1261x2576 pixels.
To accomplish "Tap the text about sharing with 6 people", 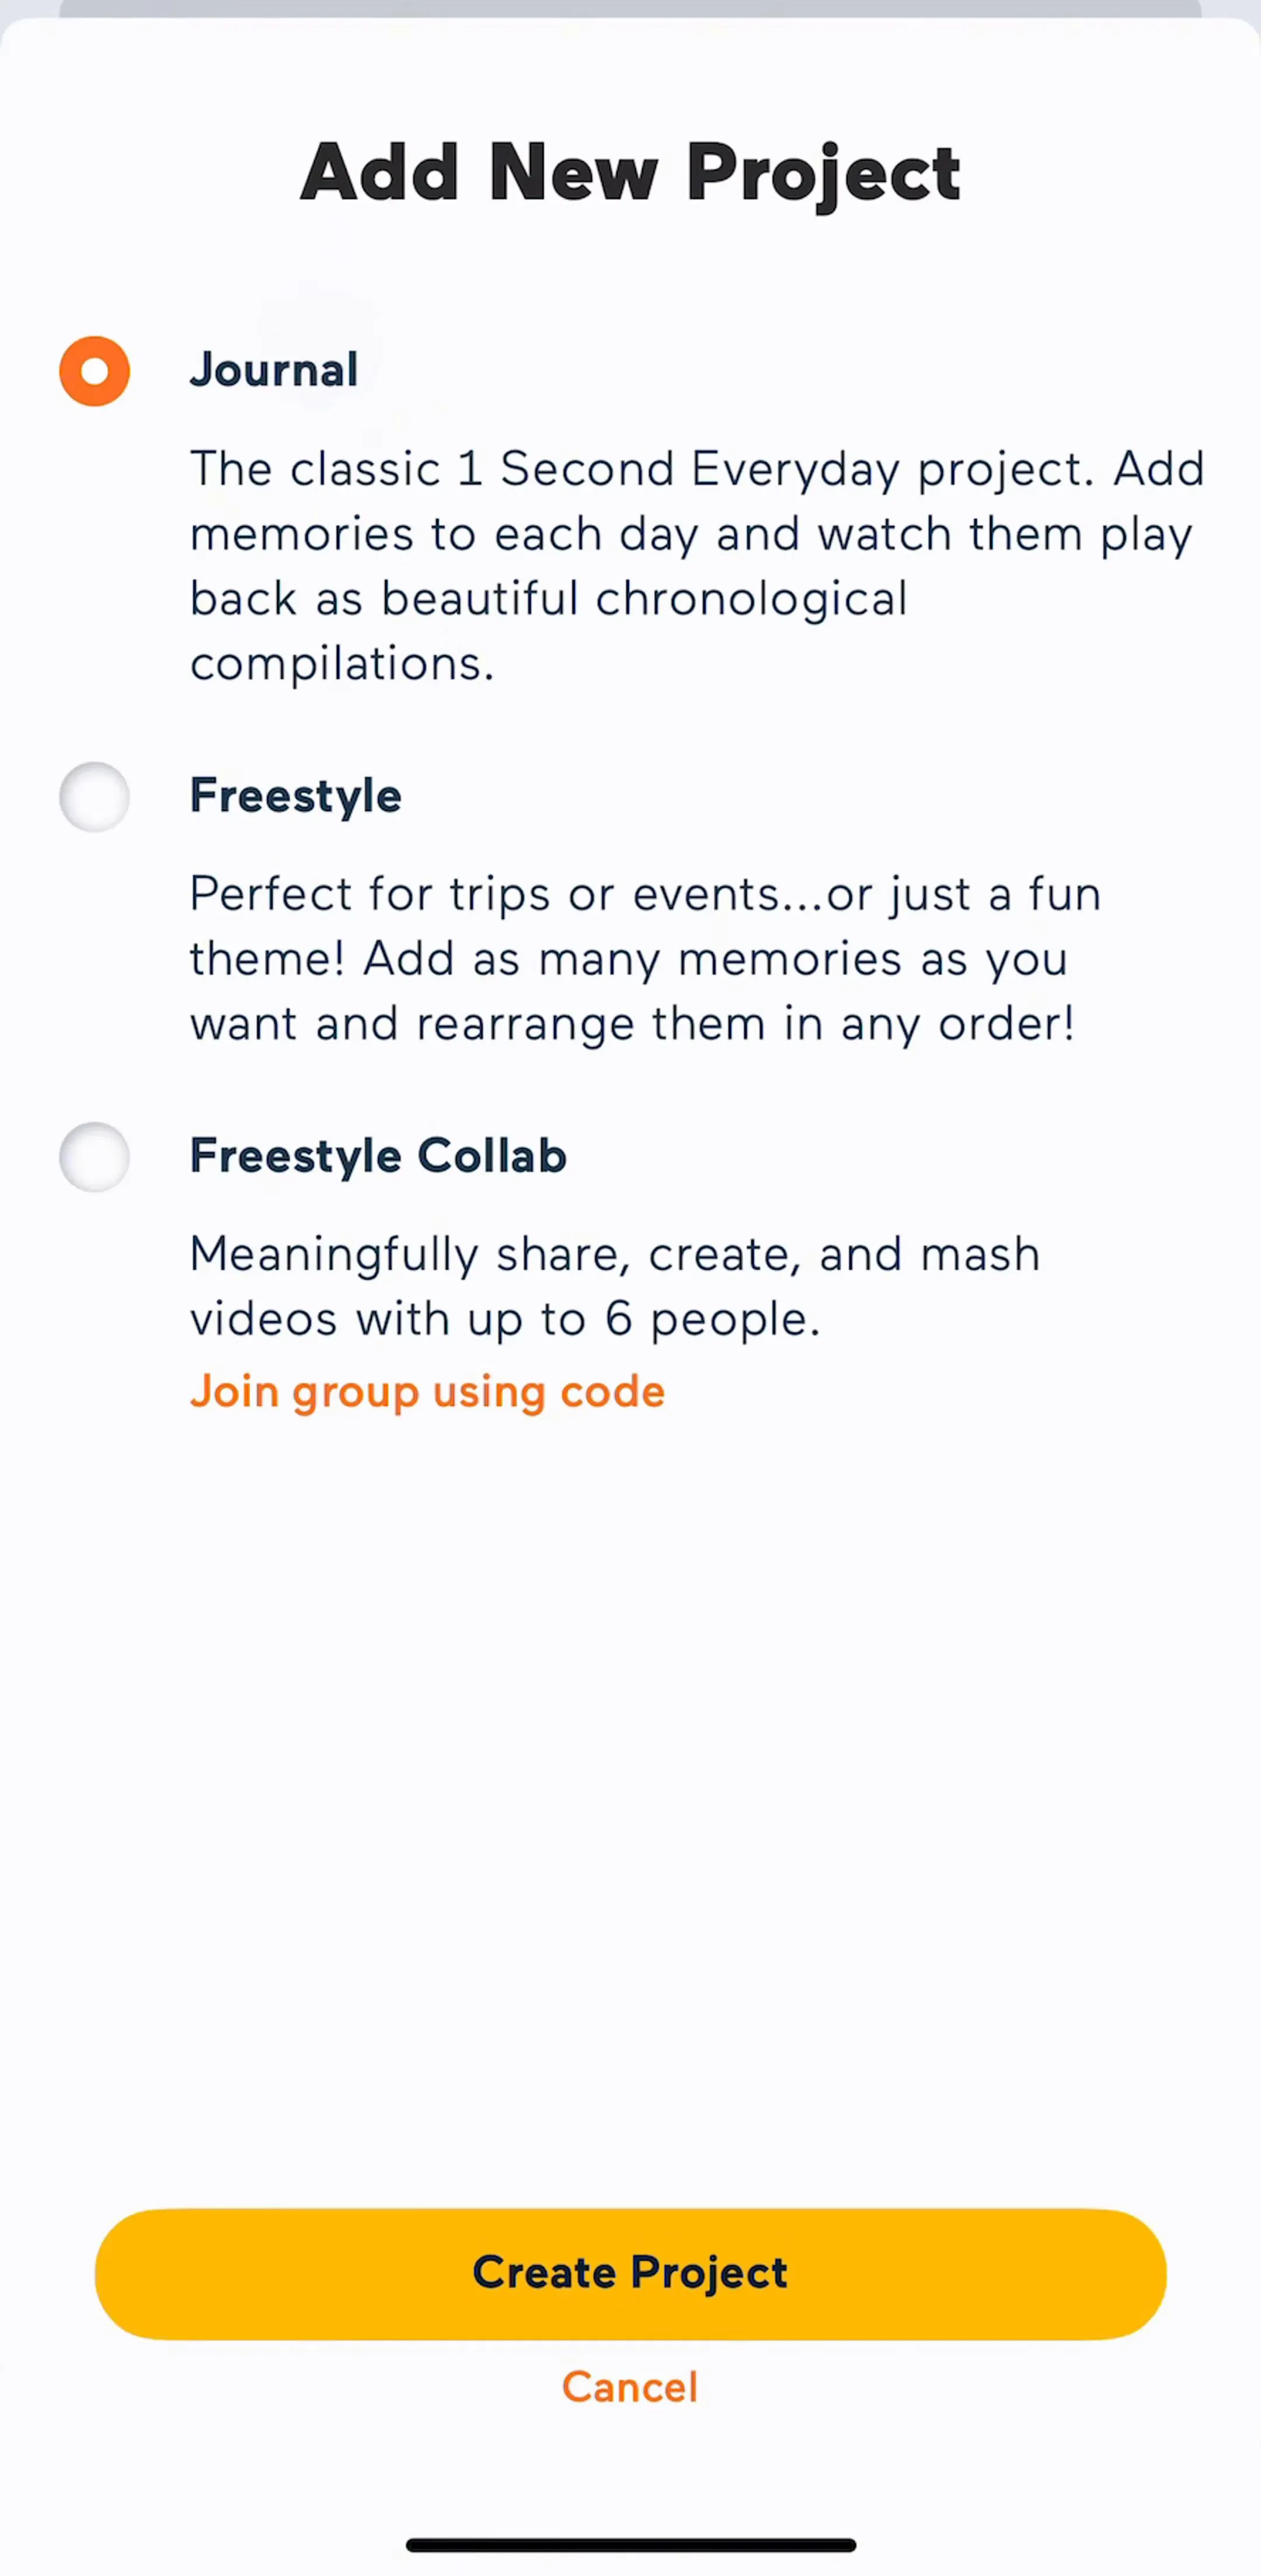I will click(615, 1287).
